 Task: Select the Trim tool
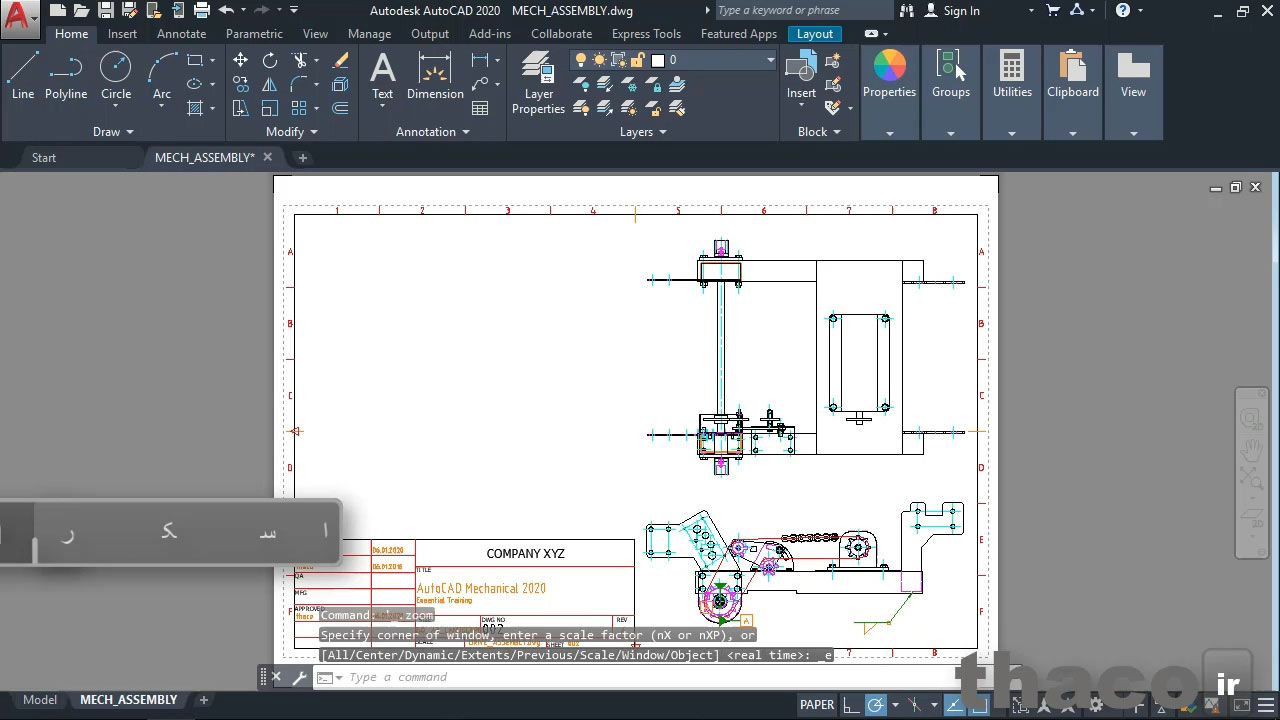coord(299,60)
